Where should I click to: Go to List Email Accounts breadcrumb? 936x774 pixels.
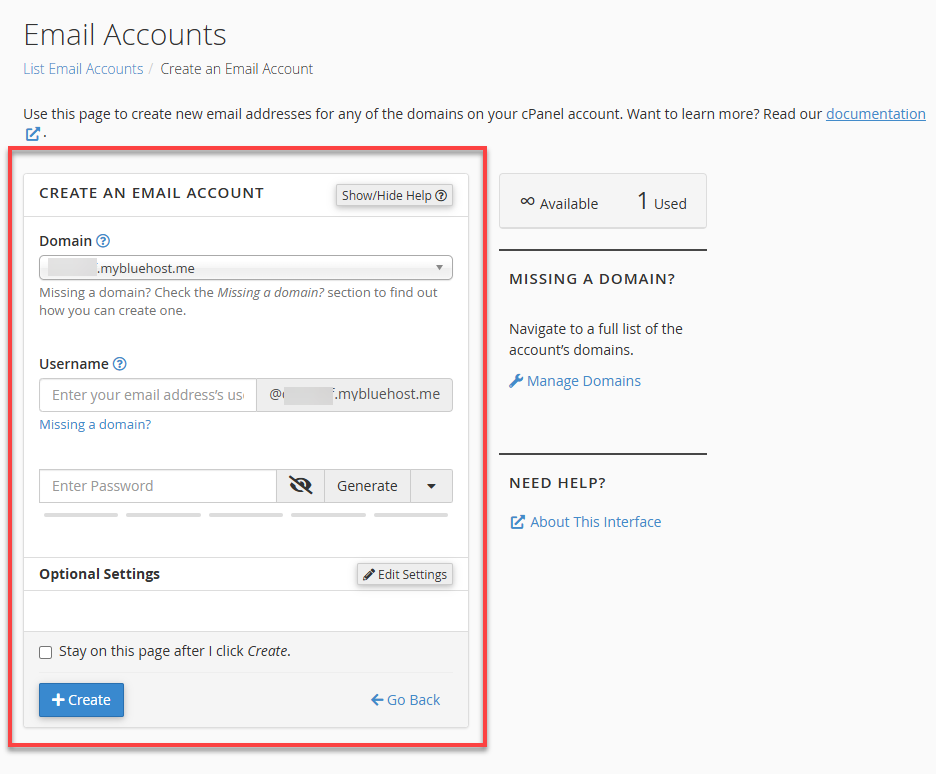coord(83,68)
